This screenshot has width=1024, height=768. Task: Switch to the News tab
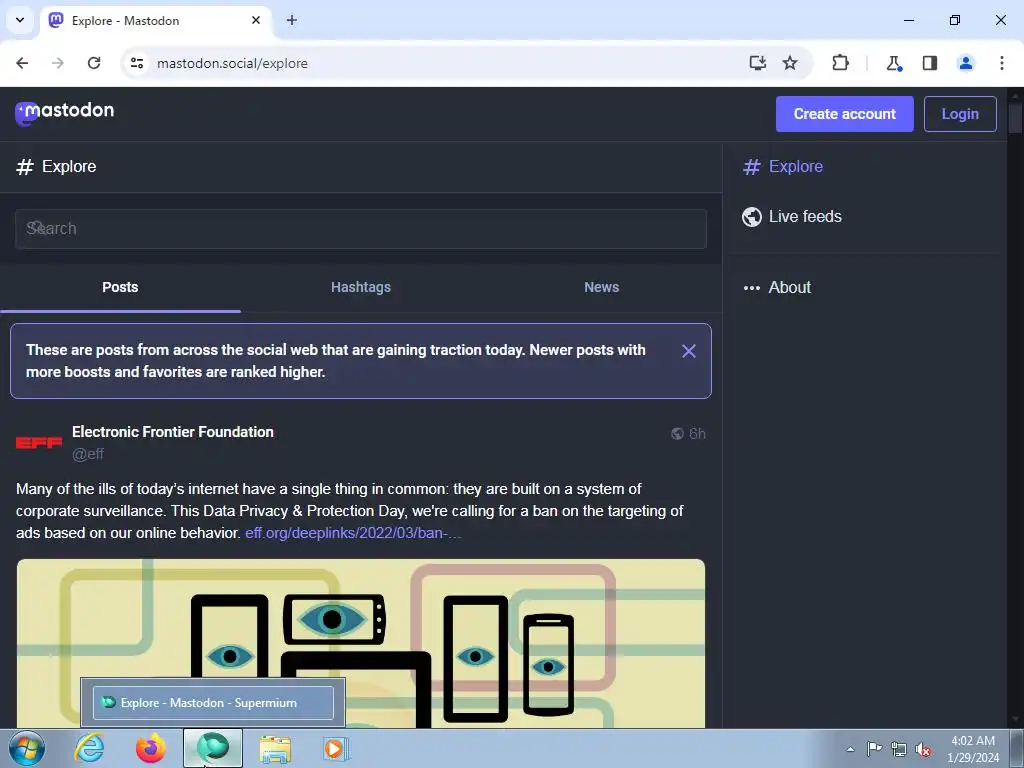coord(601,287)
